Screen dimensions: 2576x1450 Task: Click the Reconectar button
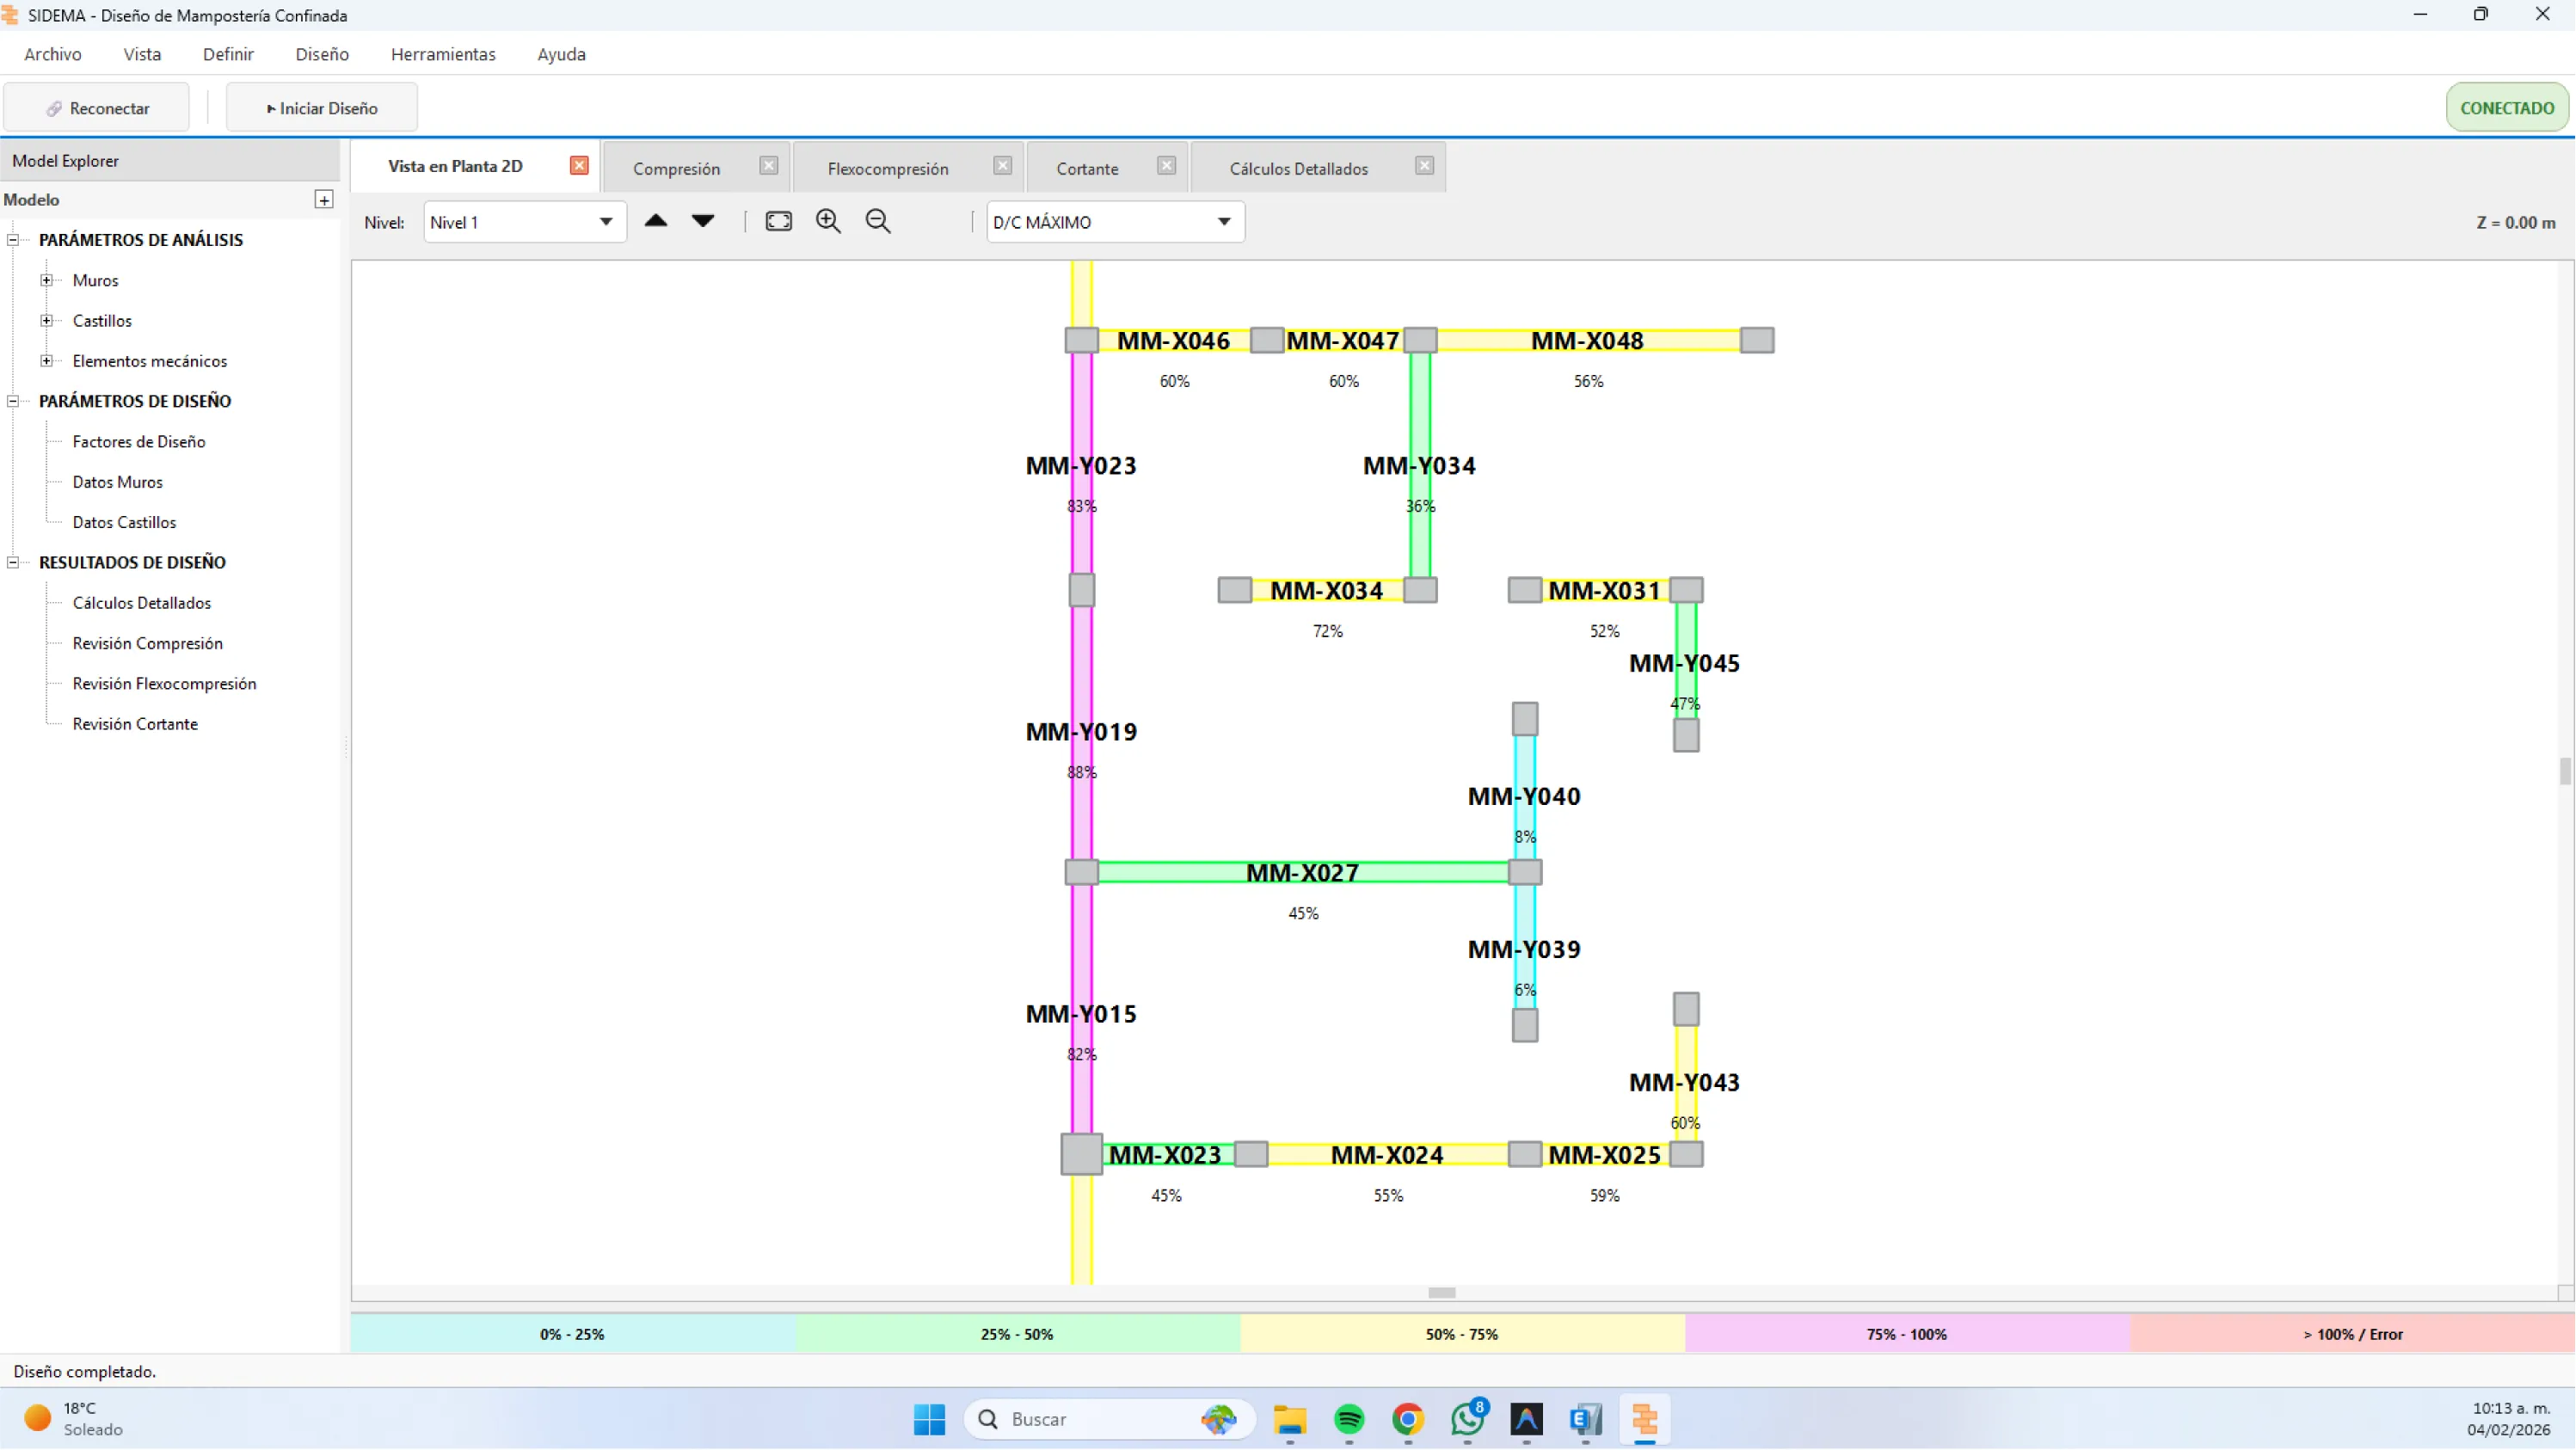(x=97, y=108)
